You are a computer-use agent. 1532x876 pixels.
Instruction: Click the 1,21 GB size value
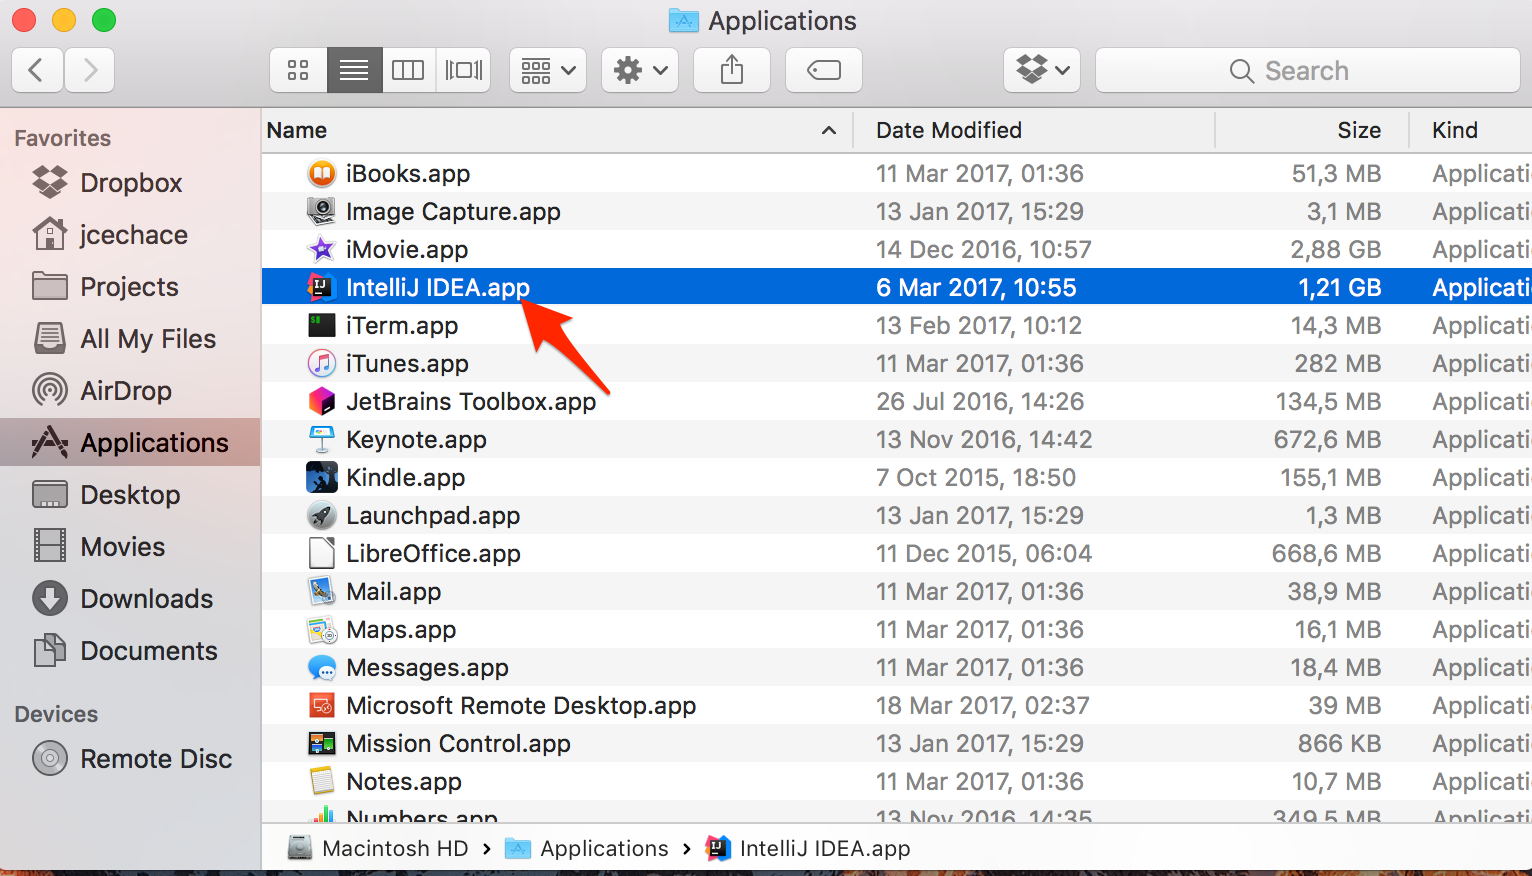click(1339, 287)
